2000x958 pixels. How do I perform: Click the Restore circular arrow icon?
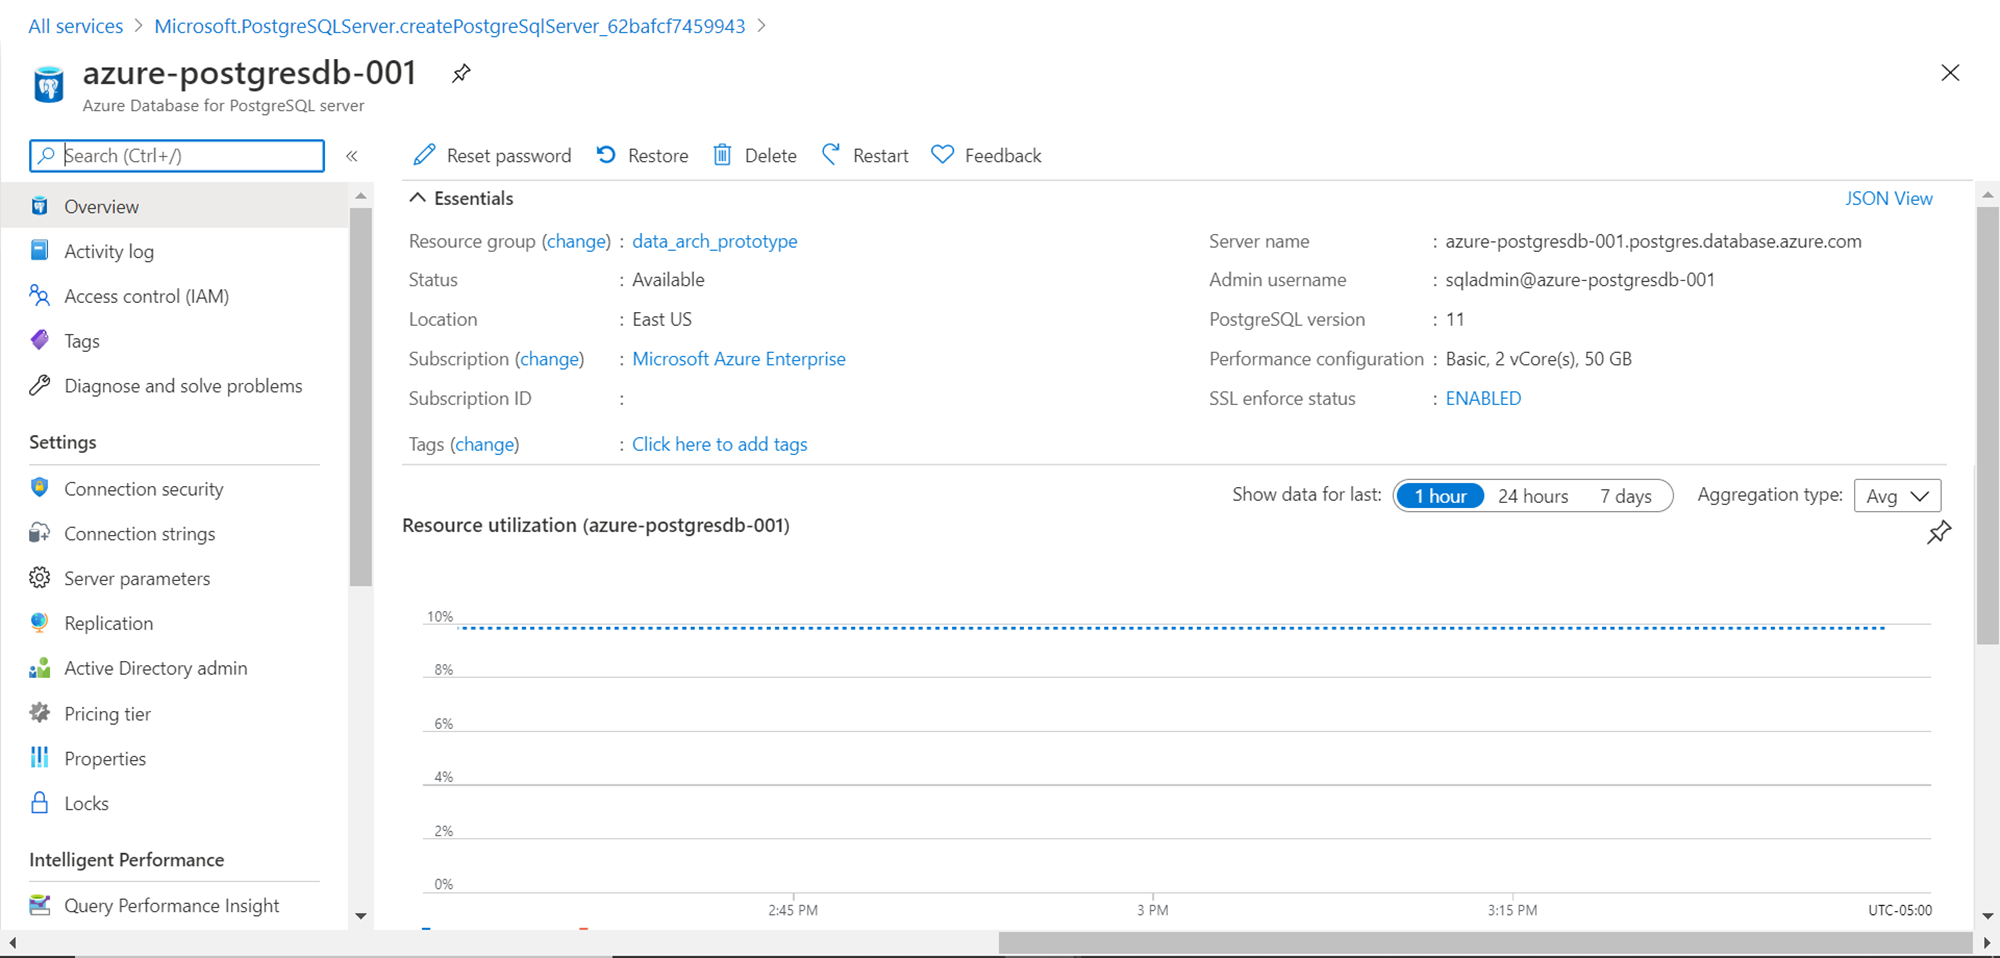coord(606,155)
